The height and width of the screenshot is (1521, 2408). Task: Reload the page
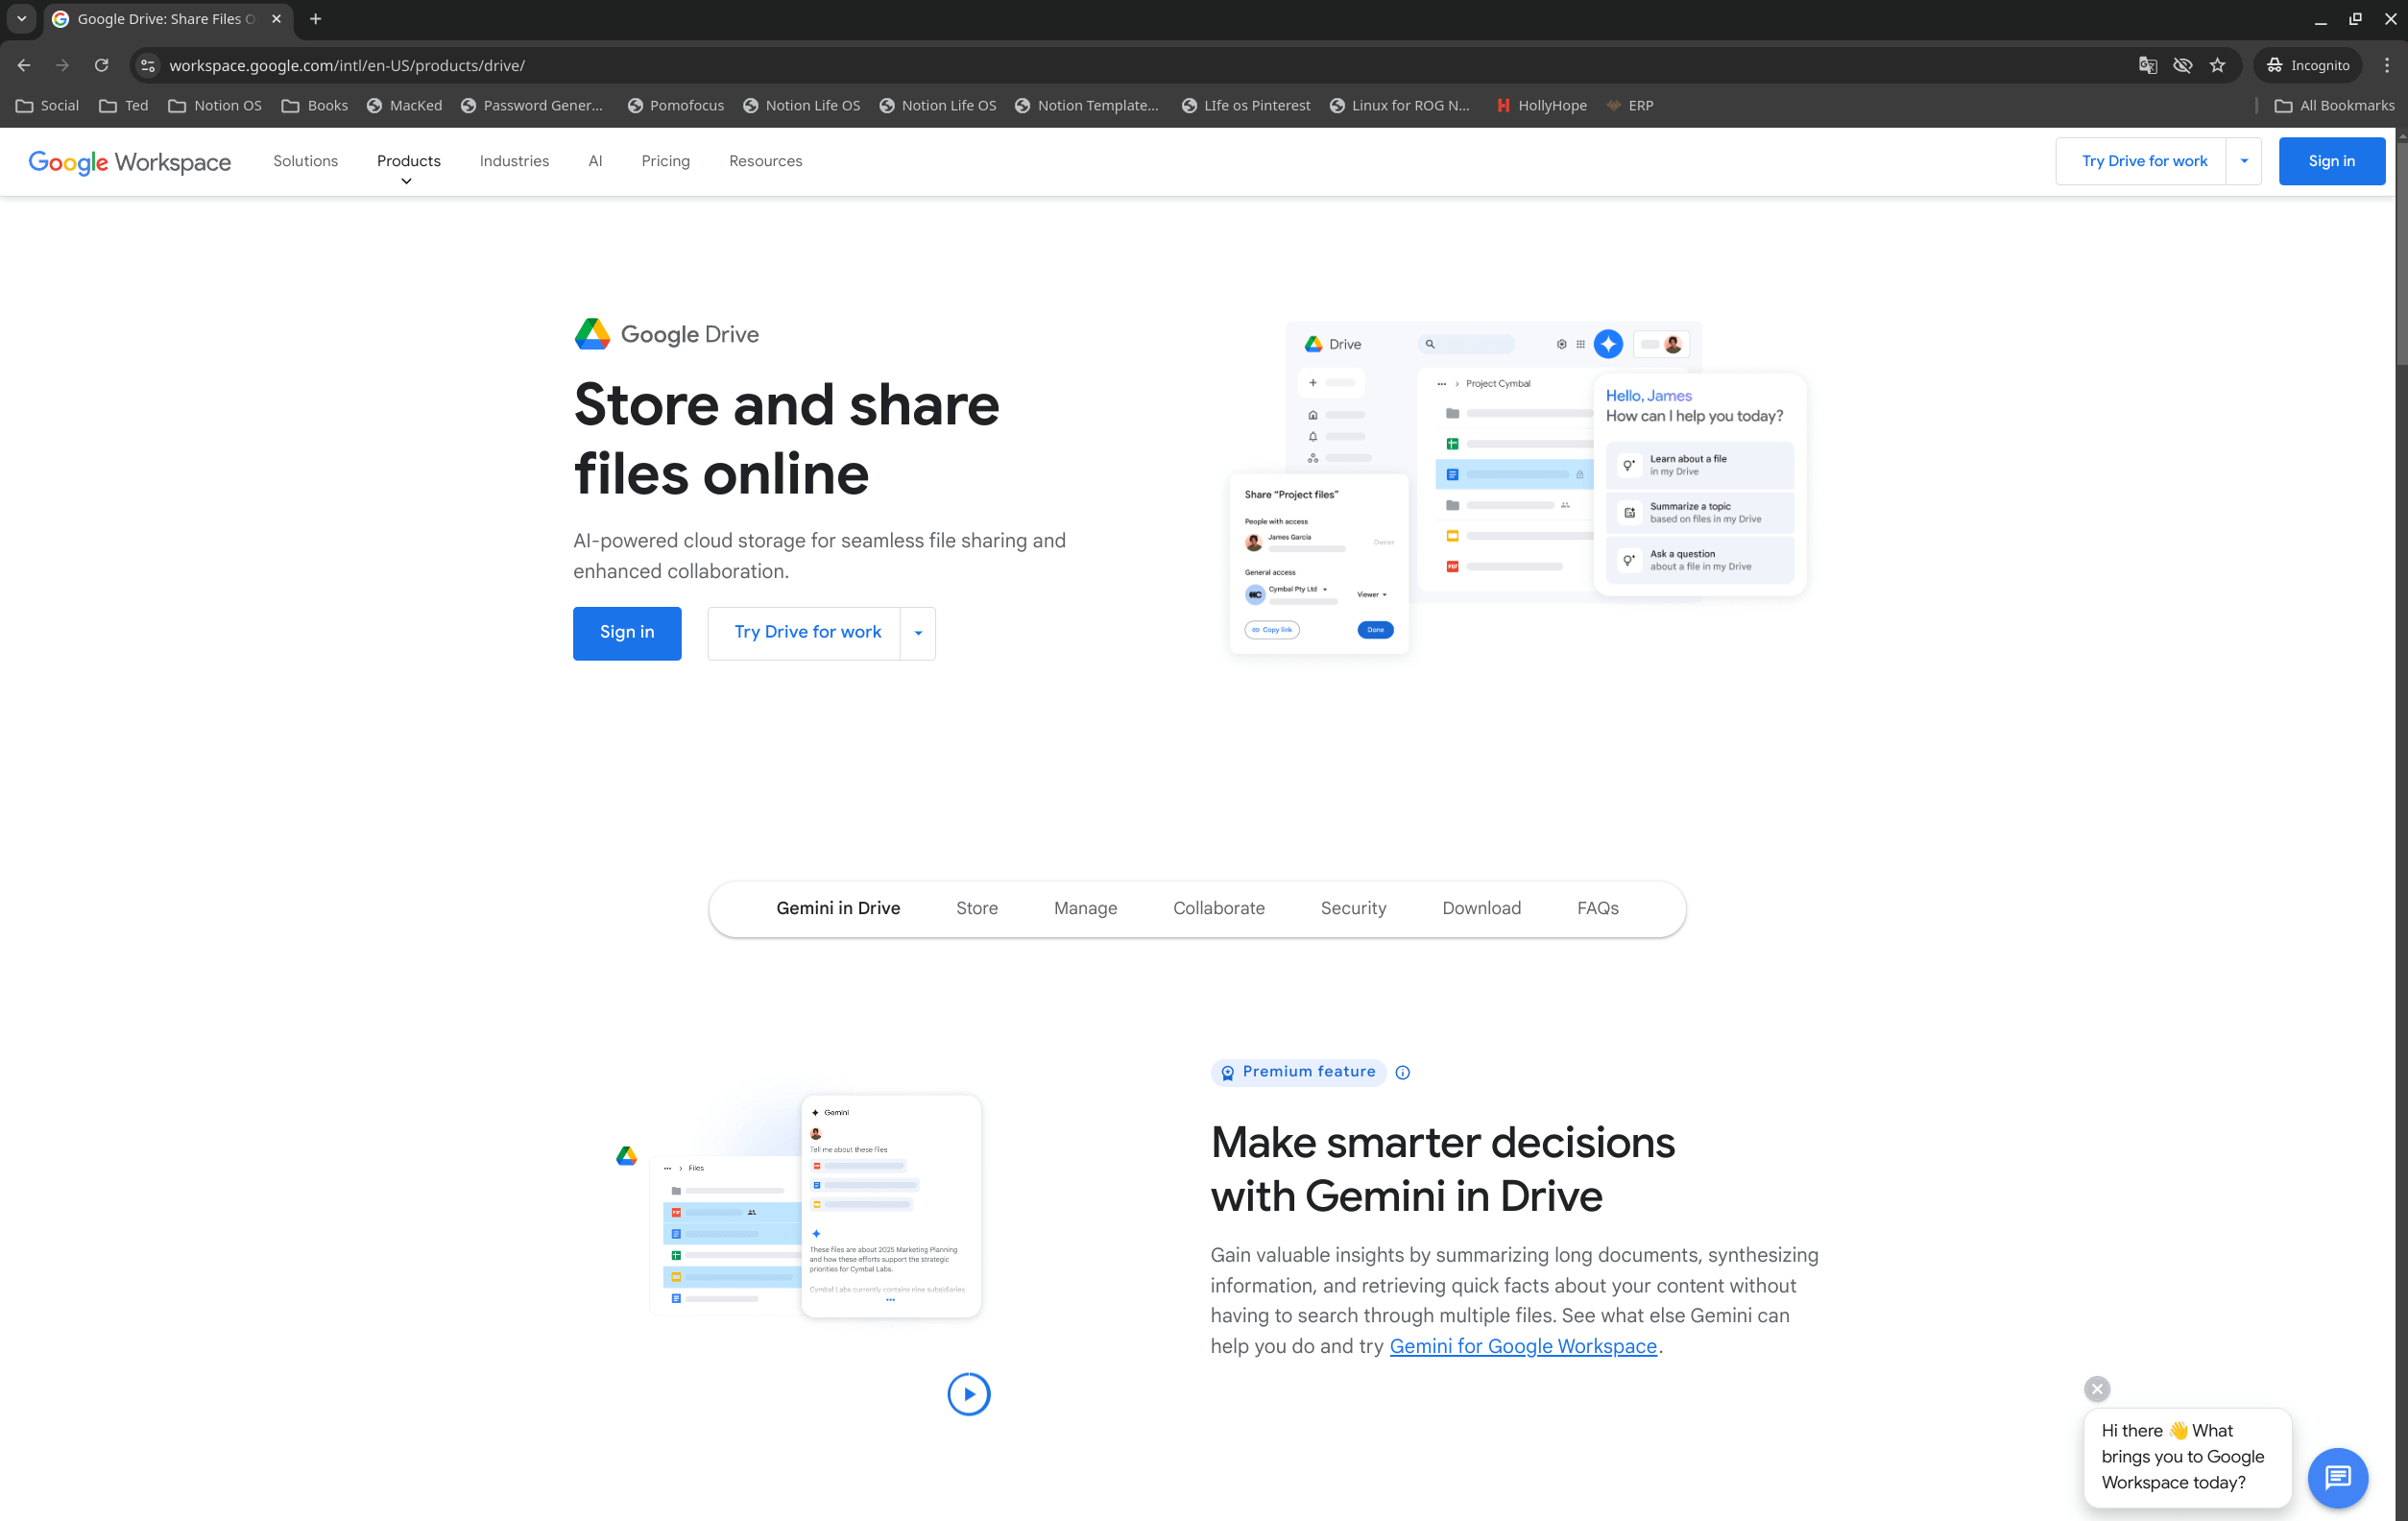point(101,65)
